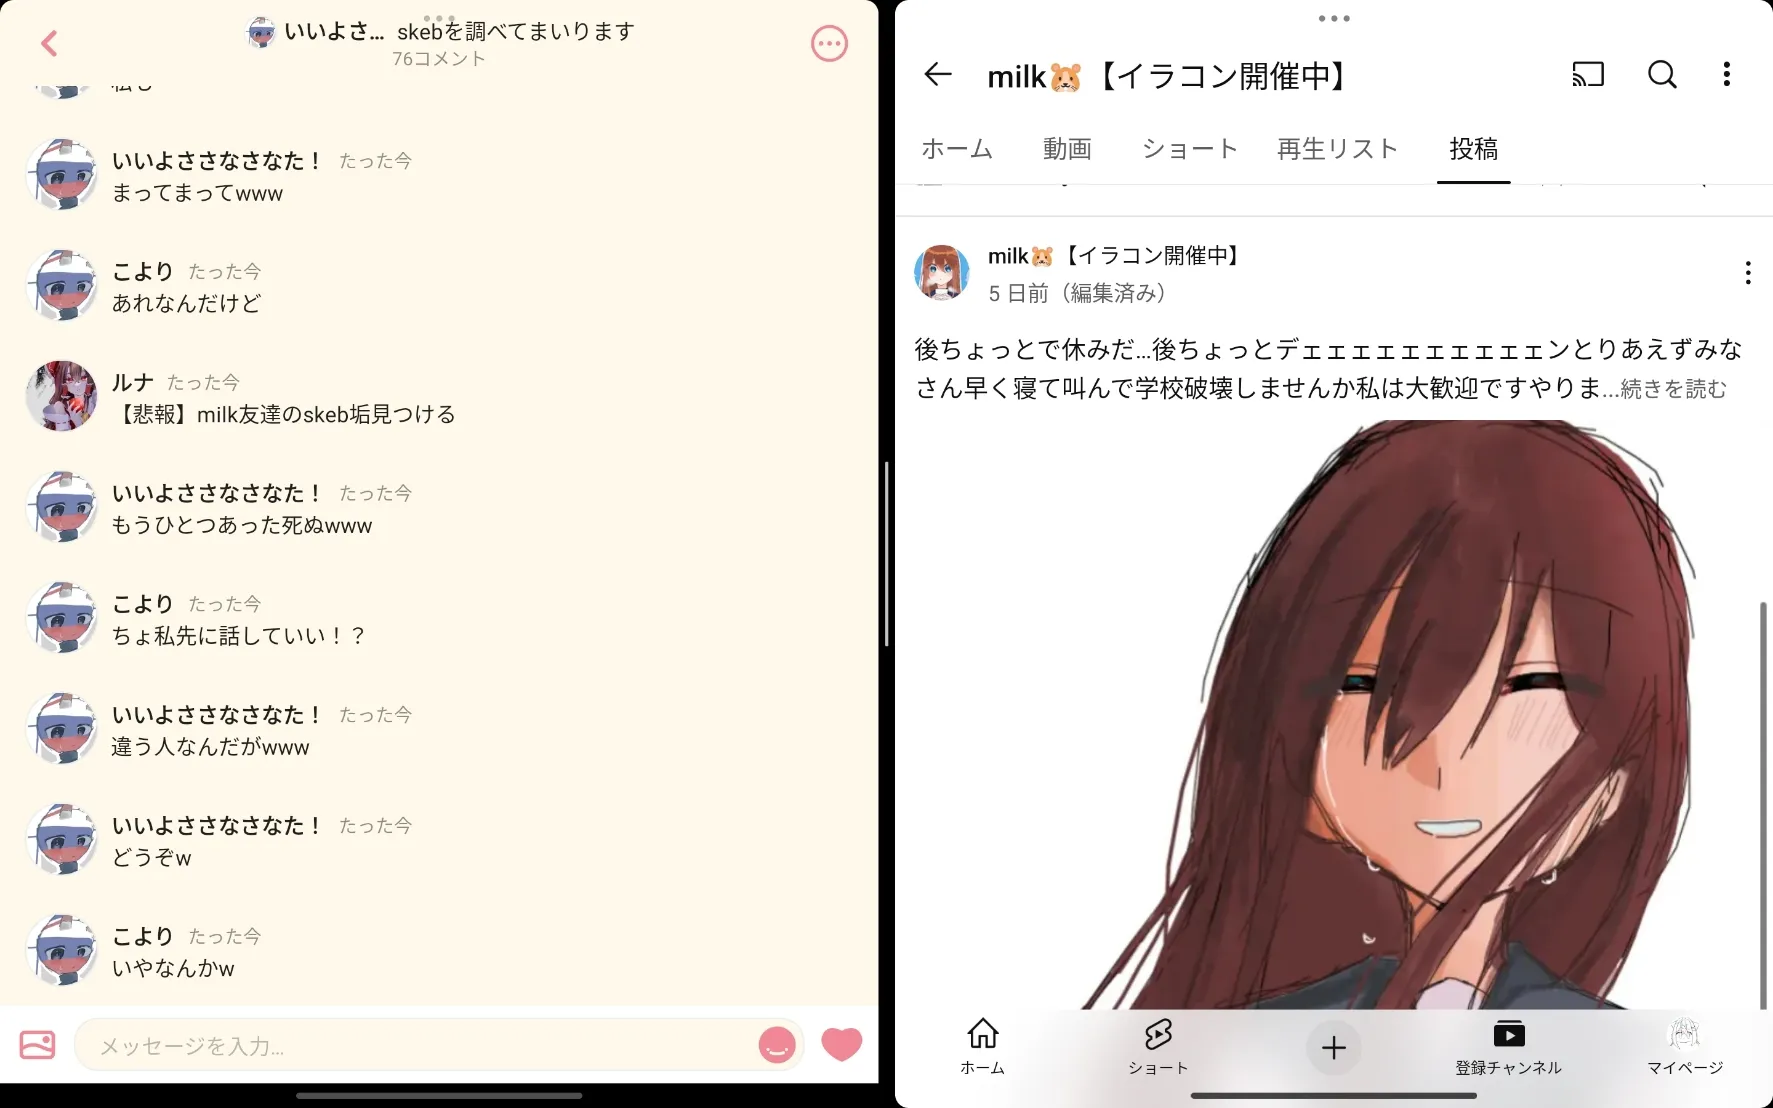Open the 再生リスト tab
The height and width of the screenshot is (1108, 1773).
coord(1337,149)
